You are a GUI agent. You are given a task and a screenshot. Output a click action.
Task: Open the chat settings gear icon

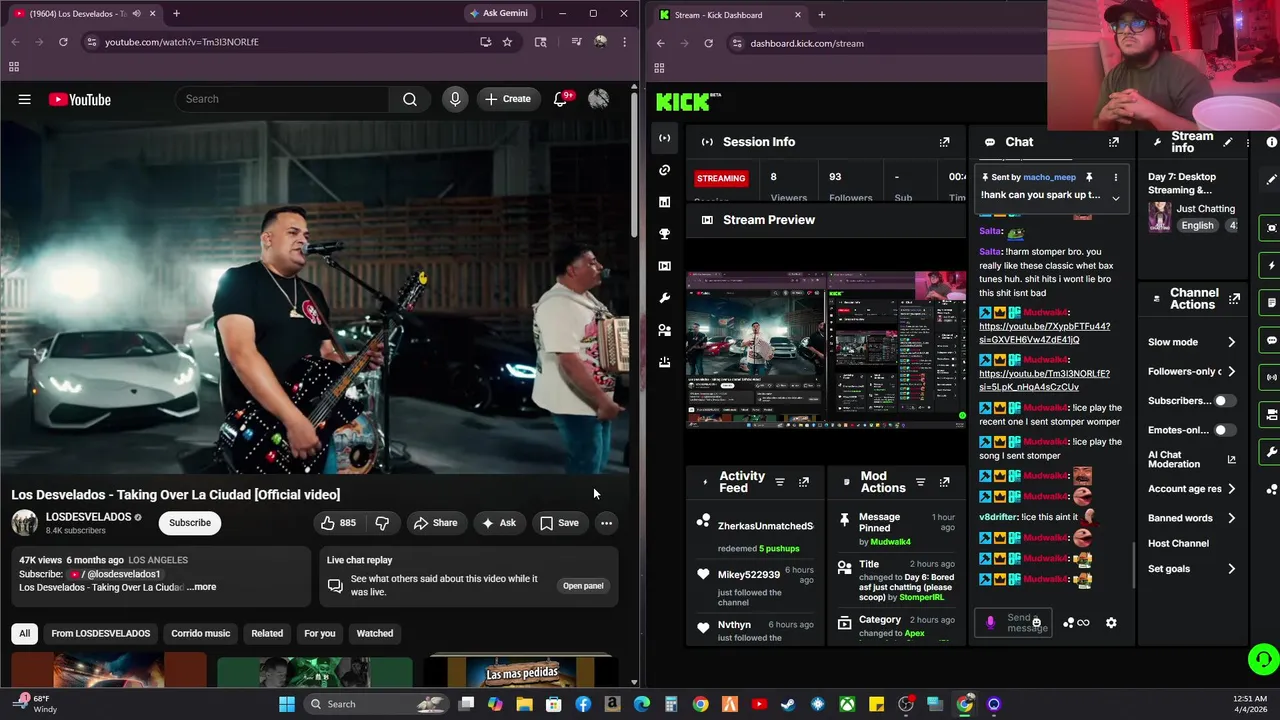click(1111, 623)
